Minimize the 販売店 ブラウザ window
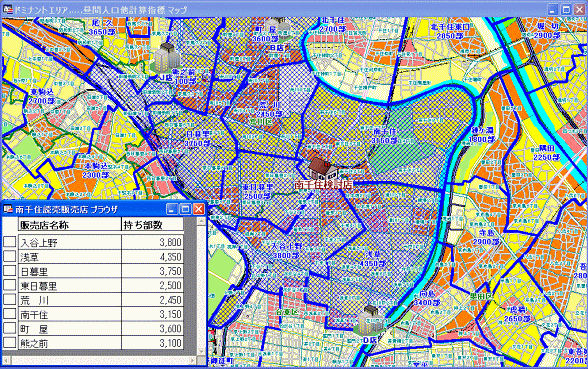 tap(172, 209)
